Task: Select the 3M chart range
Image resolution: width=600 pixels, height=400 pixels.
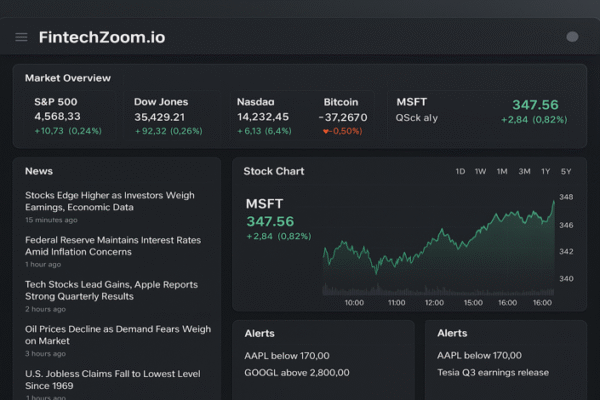Action: pos(524,171)
